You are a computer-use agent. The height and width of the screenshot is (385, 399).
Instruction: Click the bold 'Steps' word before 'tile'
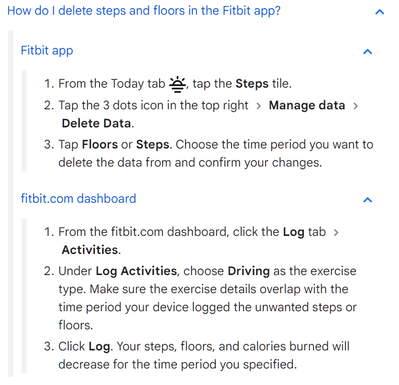pos(252,84)
